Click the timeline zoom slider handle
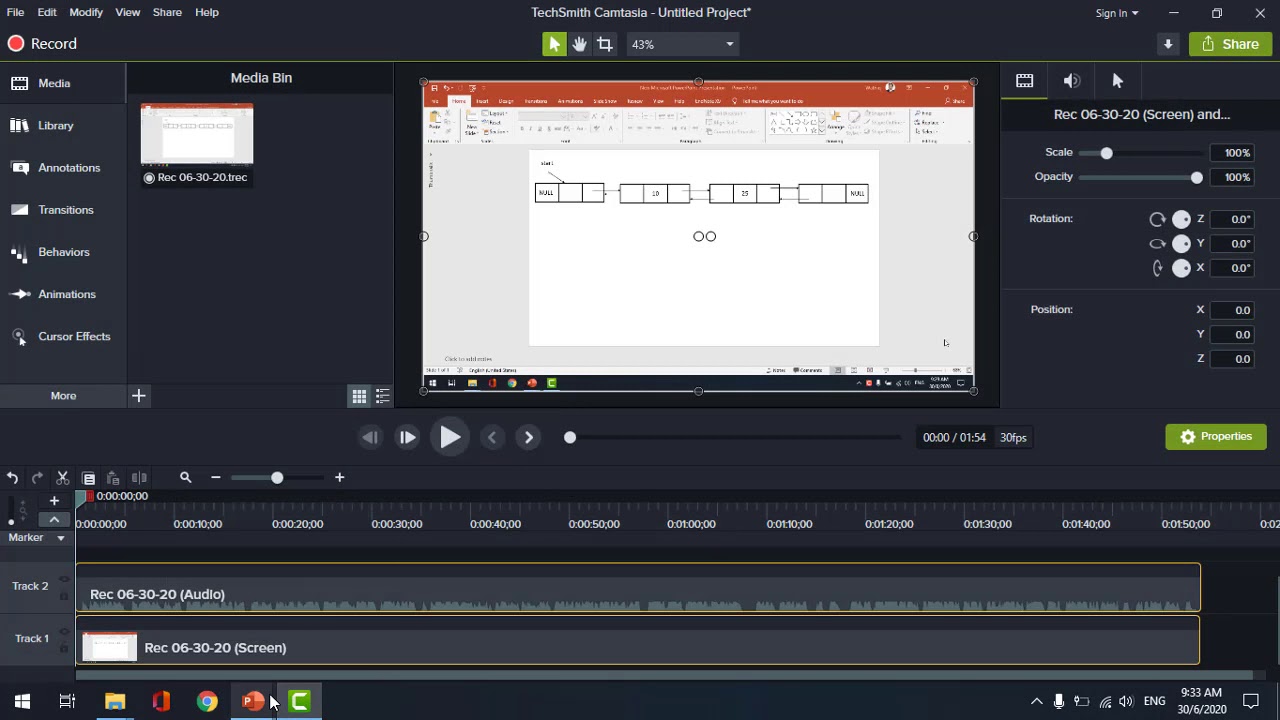Screen dimensions: 1280x720 tap(277, 478)
